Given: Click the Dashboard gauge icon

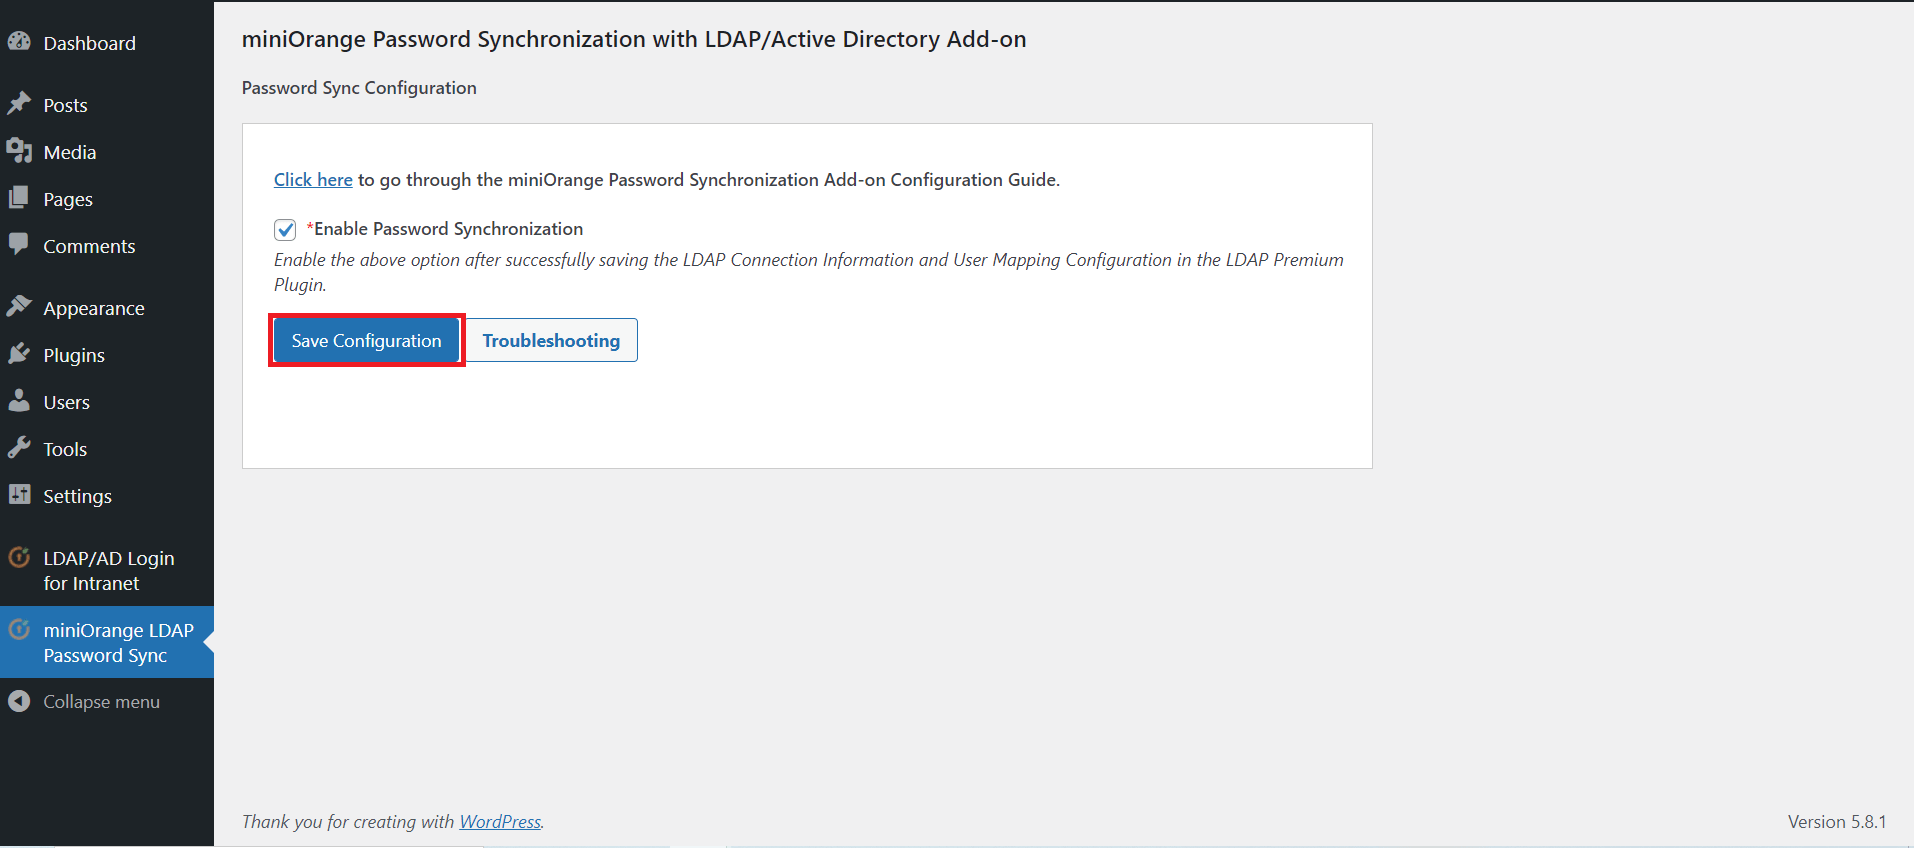Looking at the screenshot, I should [x=19, y=42].
